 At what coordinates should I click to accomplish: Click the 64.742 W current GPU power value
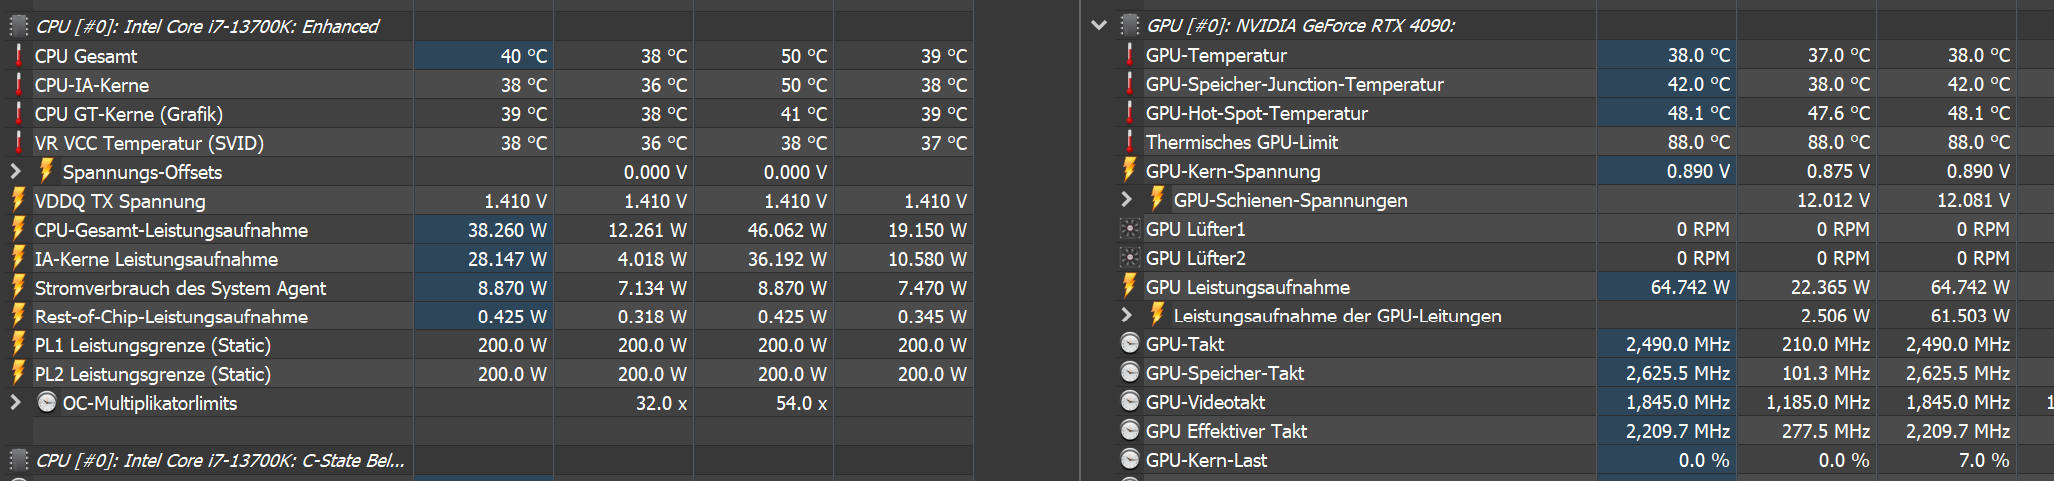pyautogui.click(x=1690, y=287)
